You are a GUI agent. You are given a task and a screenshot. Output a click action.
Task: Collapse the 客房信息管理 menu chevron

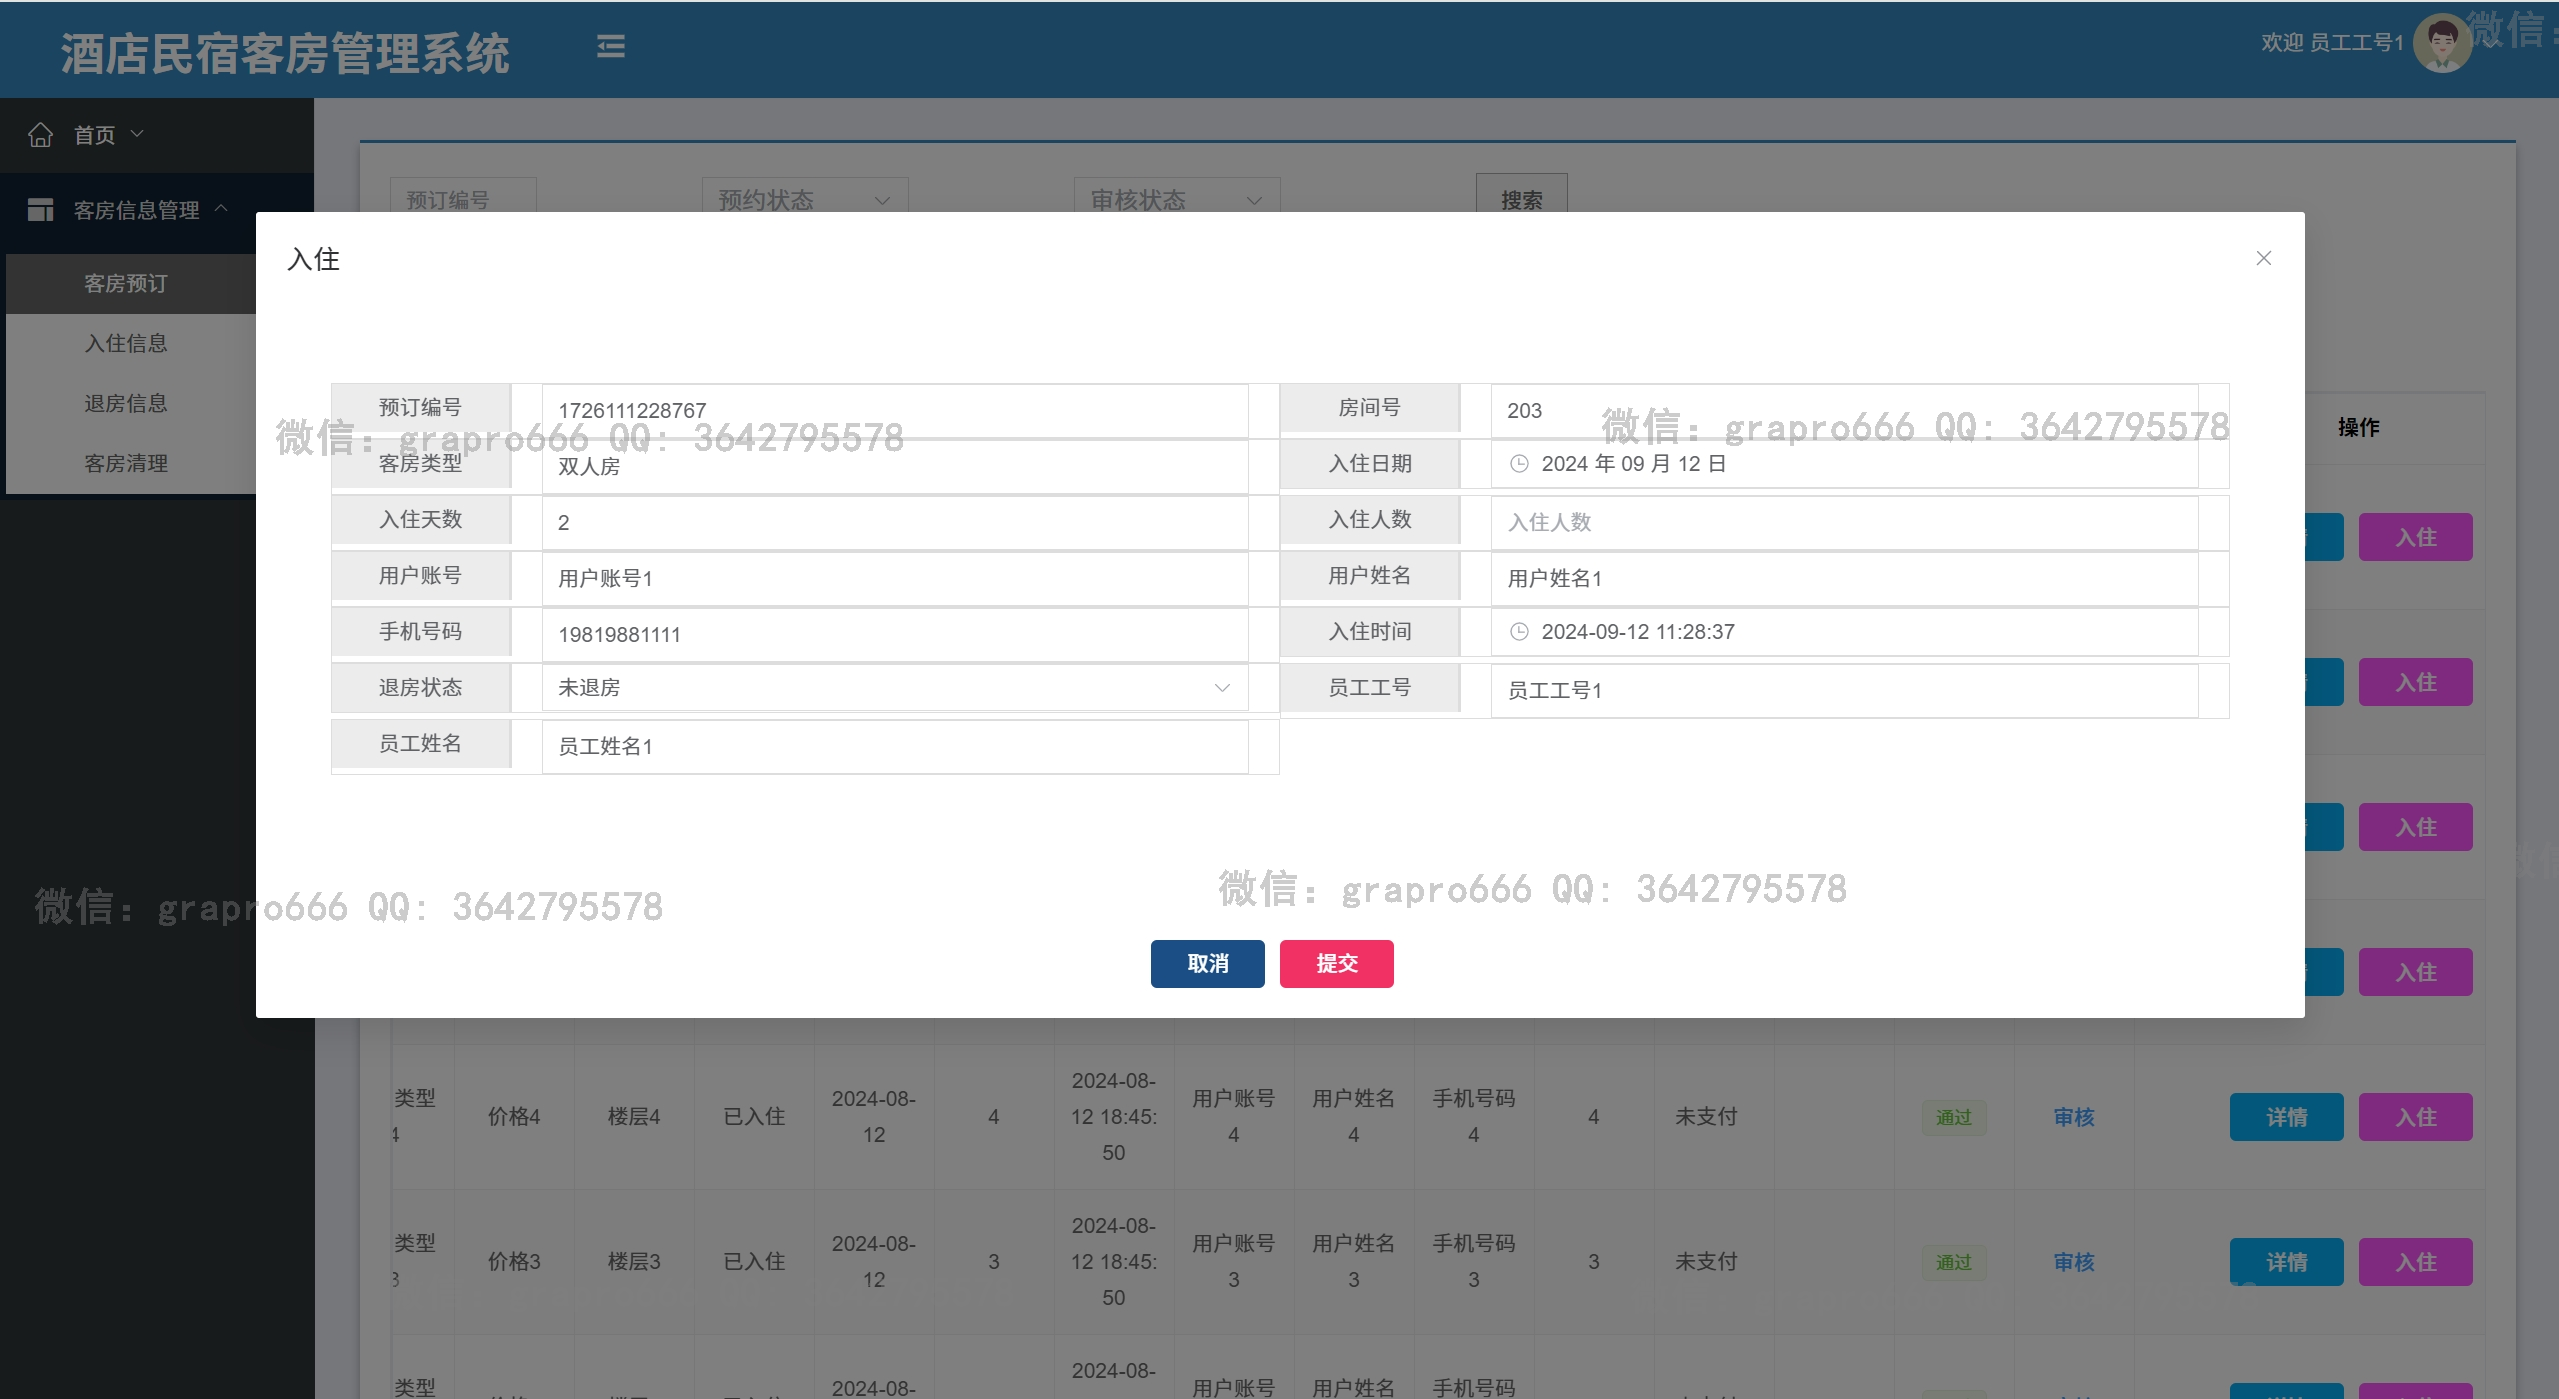coord(221,208)
